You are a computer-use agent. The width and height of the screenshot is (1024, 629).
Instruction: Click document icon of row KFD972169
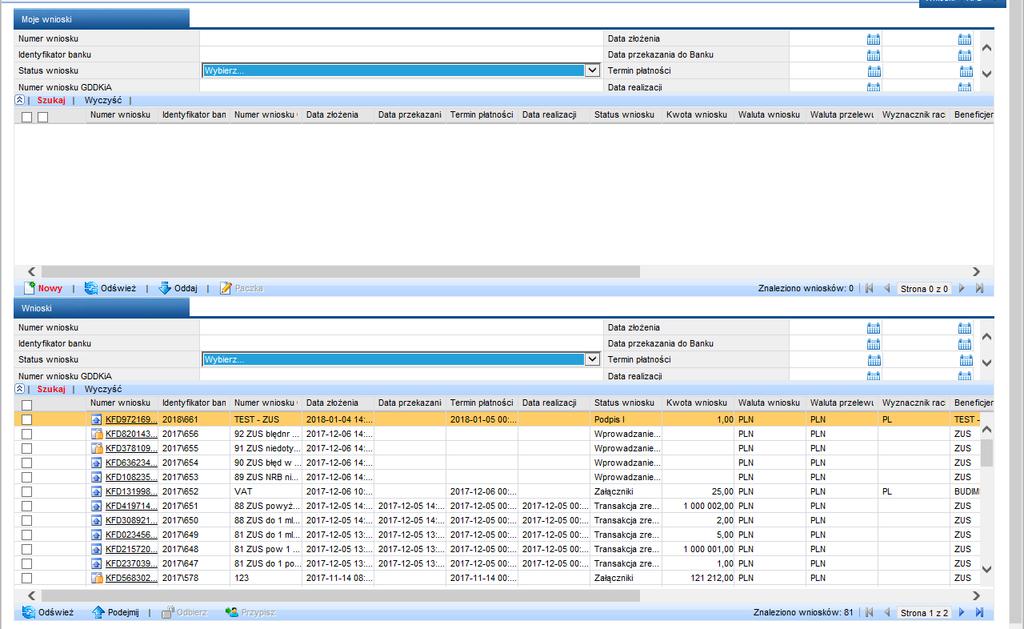[97, 419]
